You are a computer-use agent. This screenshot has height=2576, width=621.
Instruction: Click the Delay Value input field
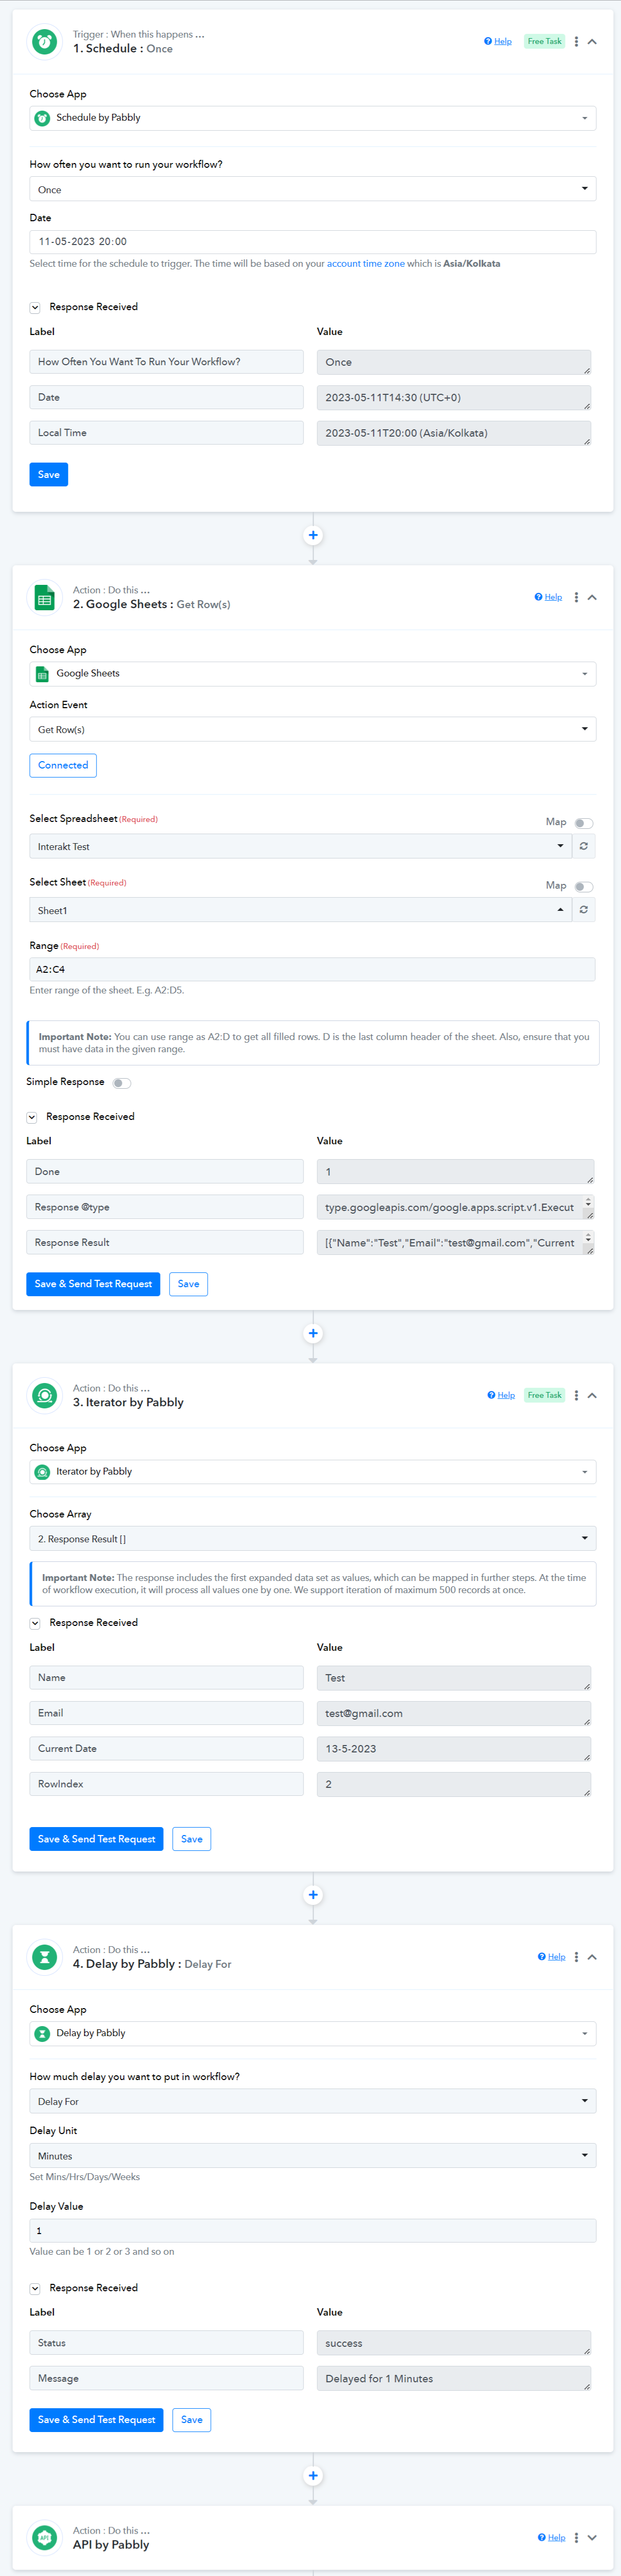point(313,2231)
